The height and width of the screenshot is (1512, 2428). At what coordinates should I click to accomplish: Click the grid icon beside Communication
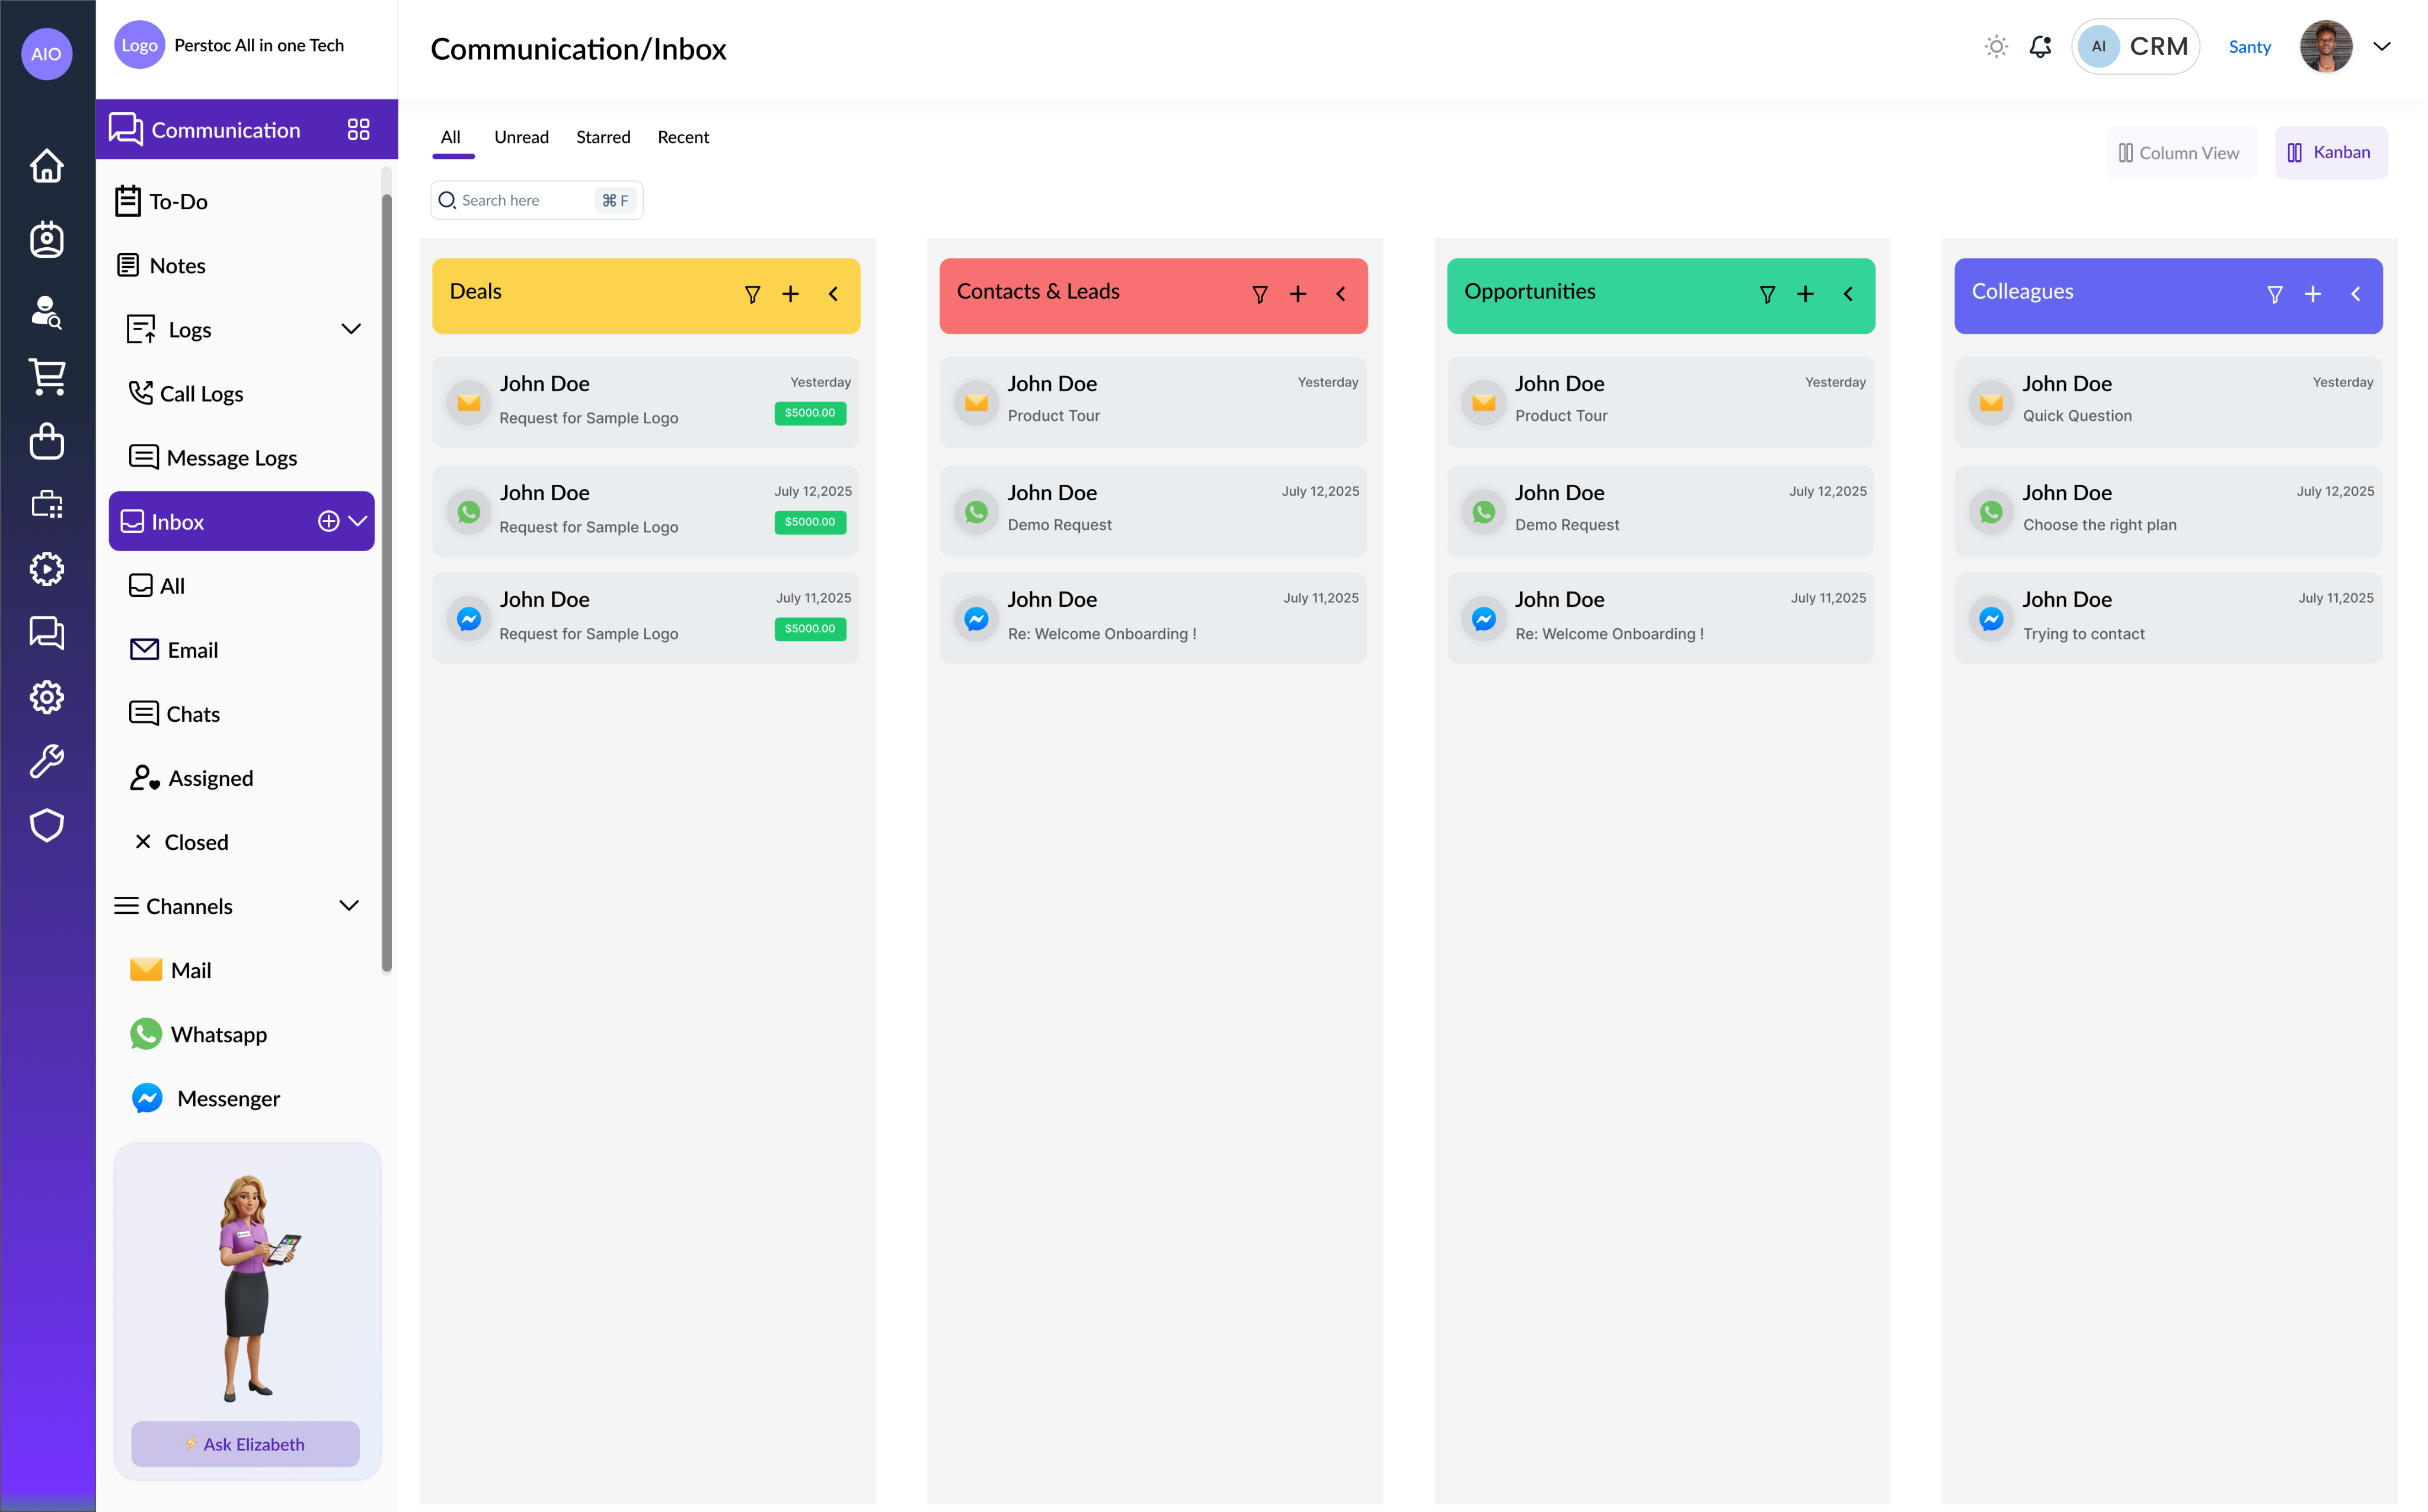(x=358, y=130)
